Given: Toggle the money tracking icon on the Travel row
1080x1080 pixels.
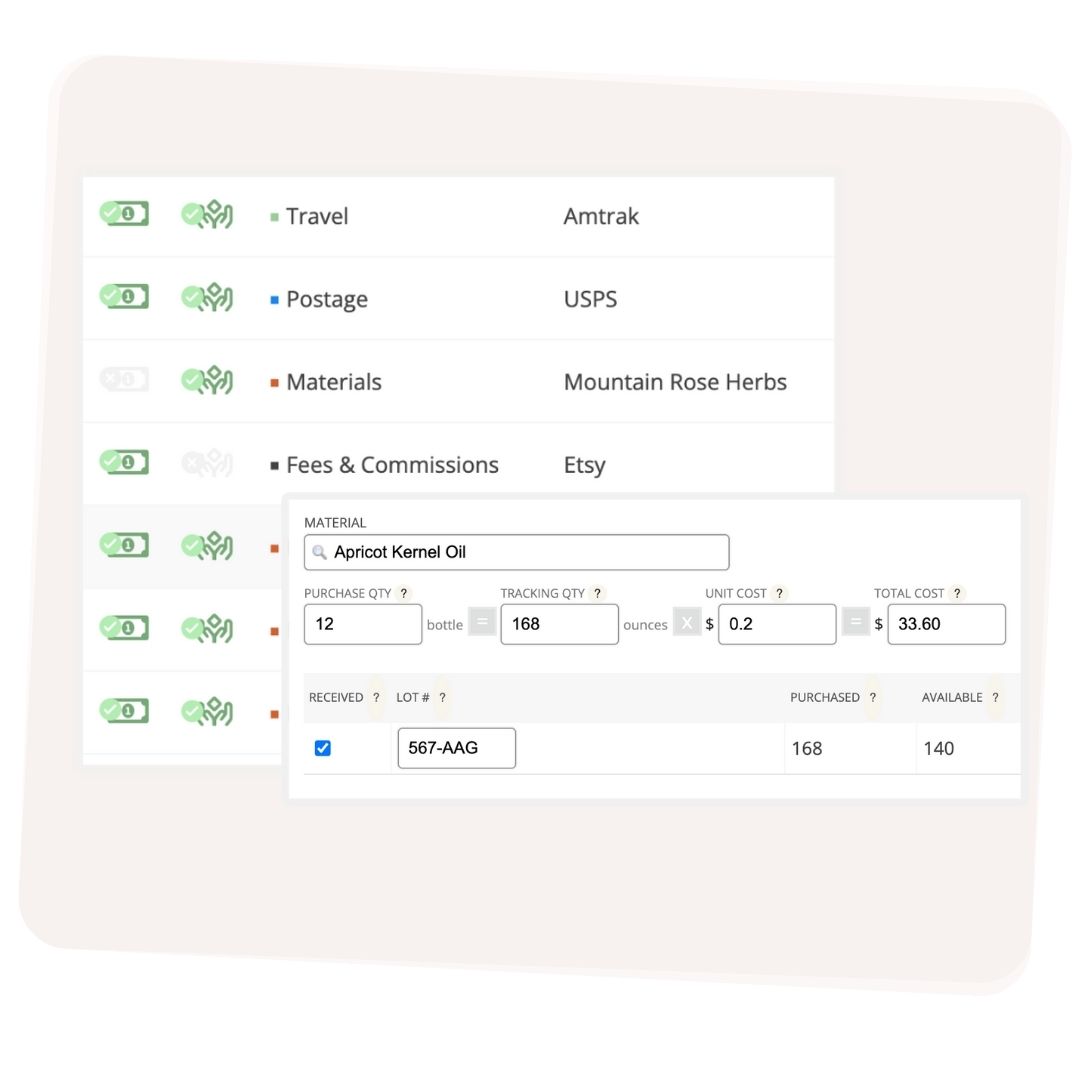Looking at the screenshot, I should [x=122, y=212].
